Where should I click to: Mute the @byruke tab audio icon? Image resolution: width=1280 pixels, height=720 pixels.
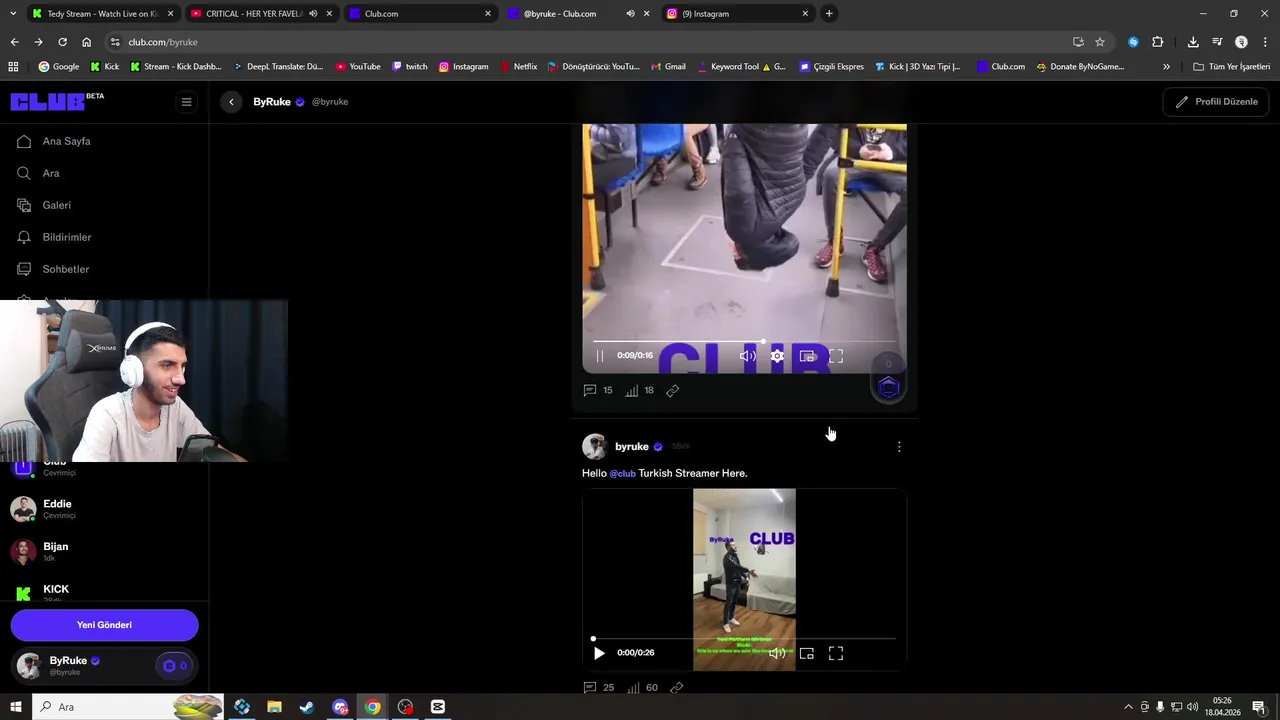[x=630, y=14]
